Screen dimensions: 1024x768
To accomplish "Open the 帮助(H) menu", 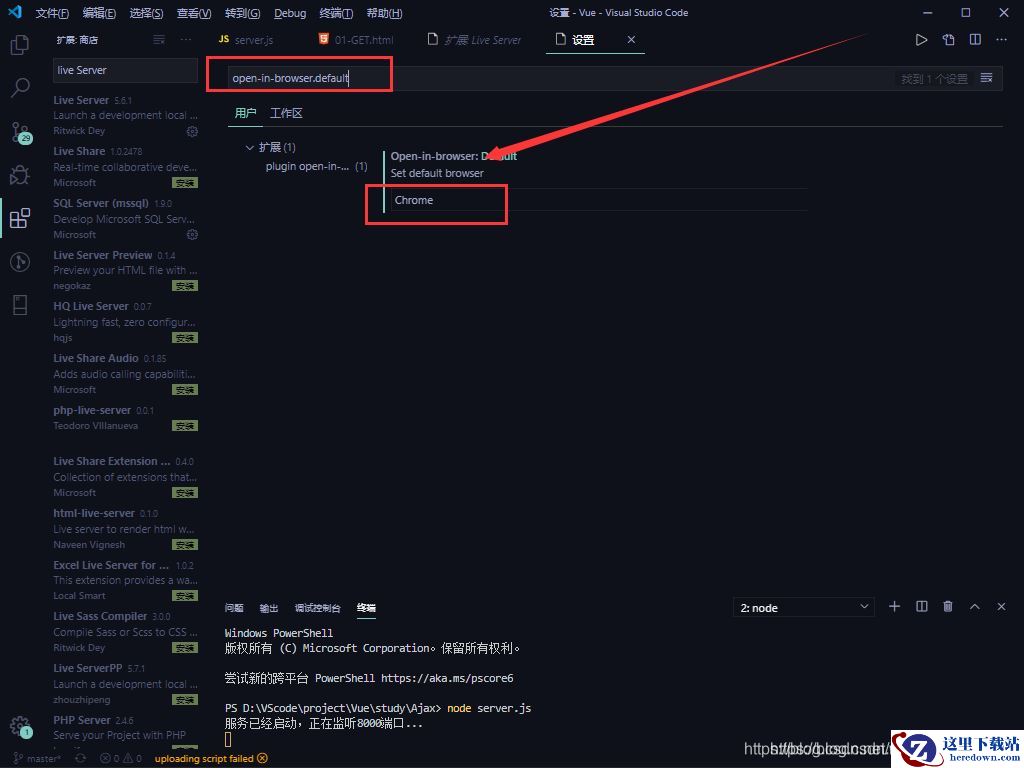I will click(x=384, y=13).
